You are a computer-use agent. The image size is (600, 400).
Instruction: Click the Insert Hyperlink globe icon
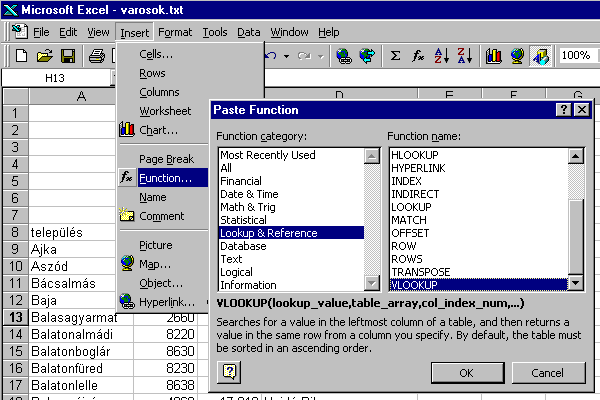click(344, 56)
